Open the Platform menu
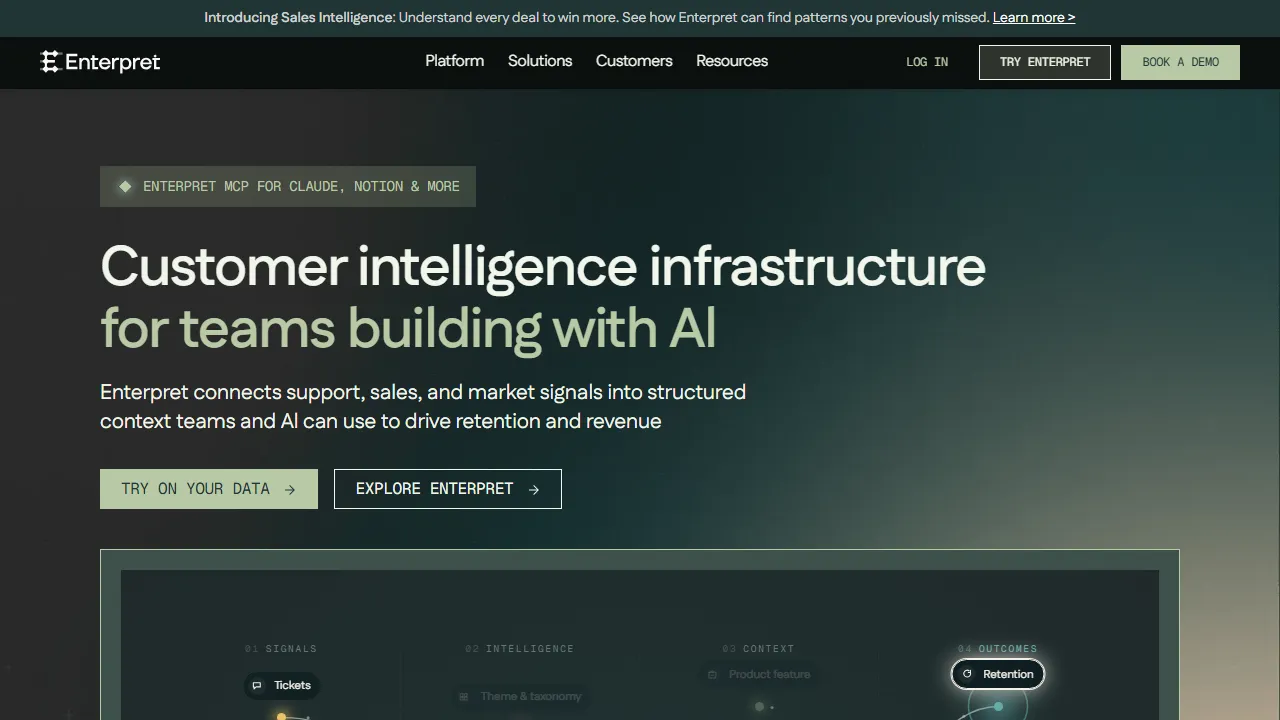 tap(454, 61)
